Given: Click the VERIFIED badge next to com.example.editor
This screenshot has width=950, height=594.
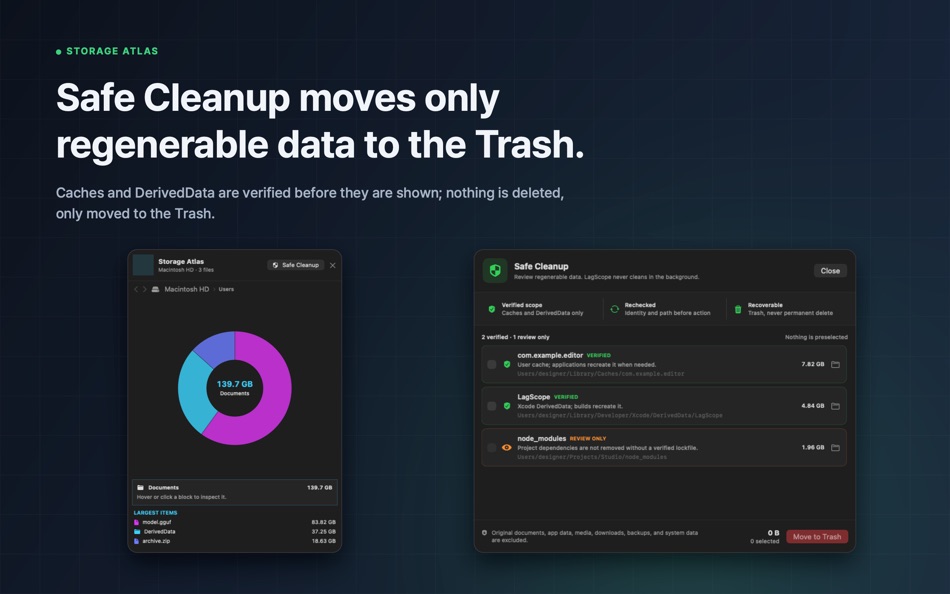Looking at the screenshot, I should coord(599,356).
